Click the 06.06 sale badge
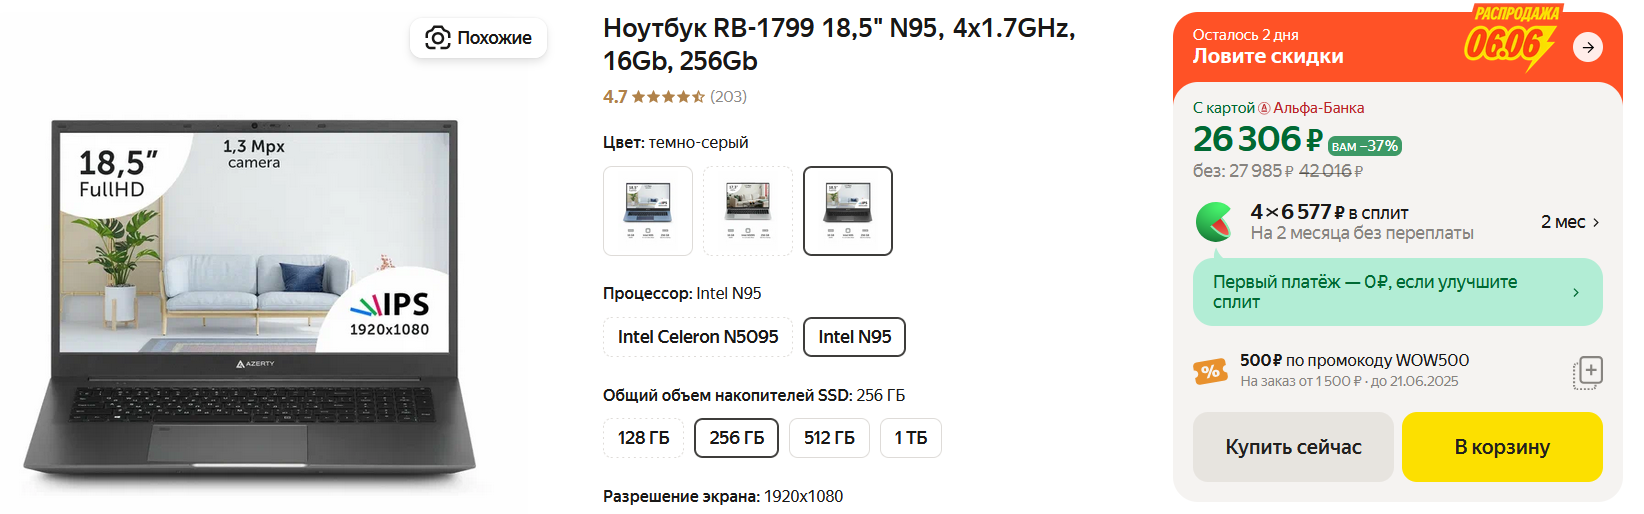 tap(1508, 42)
